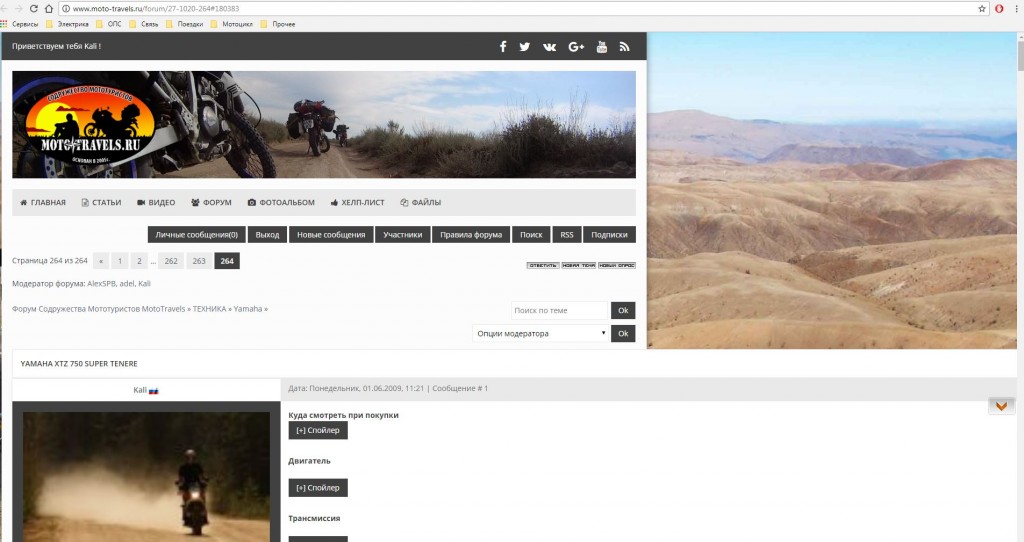
Task: Open the Facebook social icon
Action: coord(503,46)
